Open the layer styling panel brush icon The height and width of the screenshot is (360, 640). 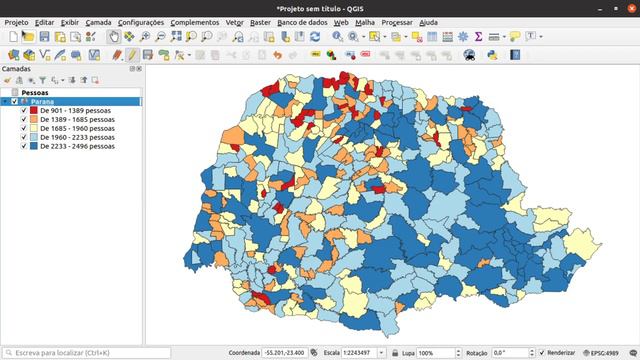point(8,80)
